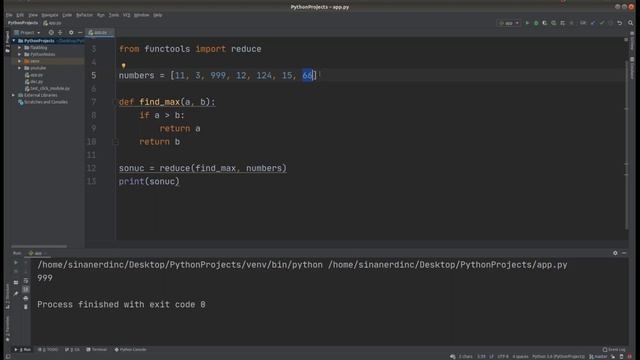Open the Navigate menu
This screenshot has height=360, width=640.
[x=50, y=15]
